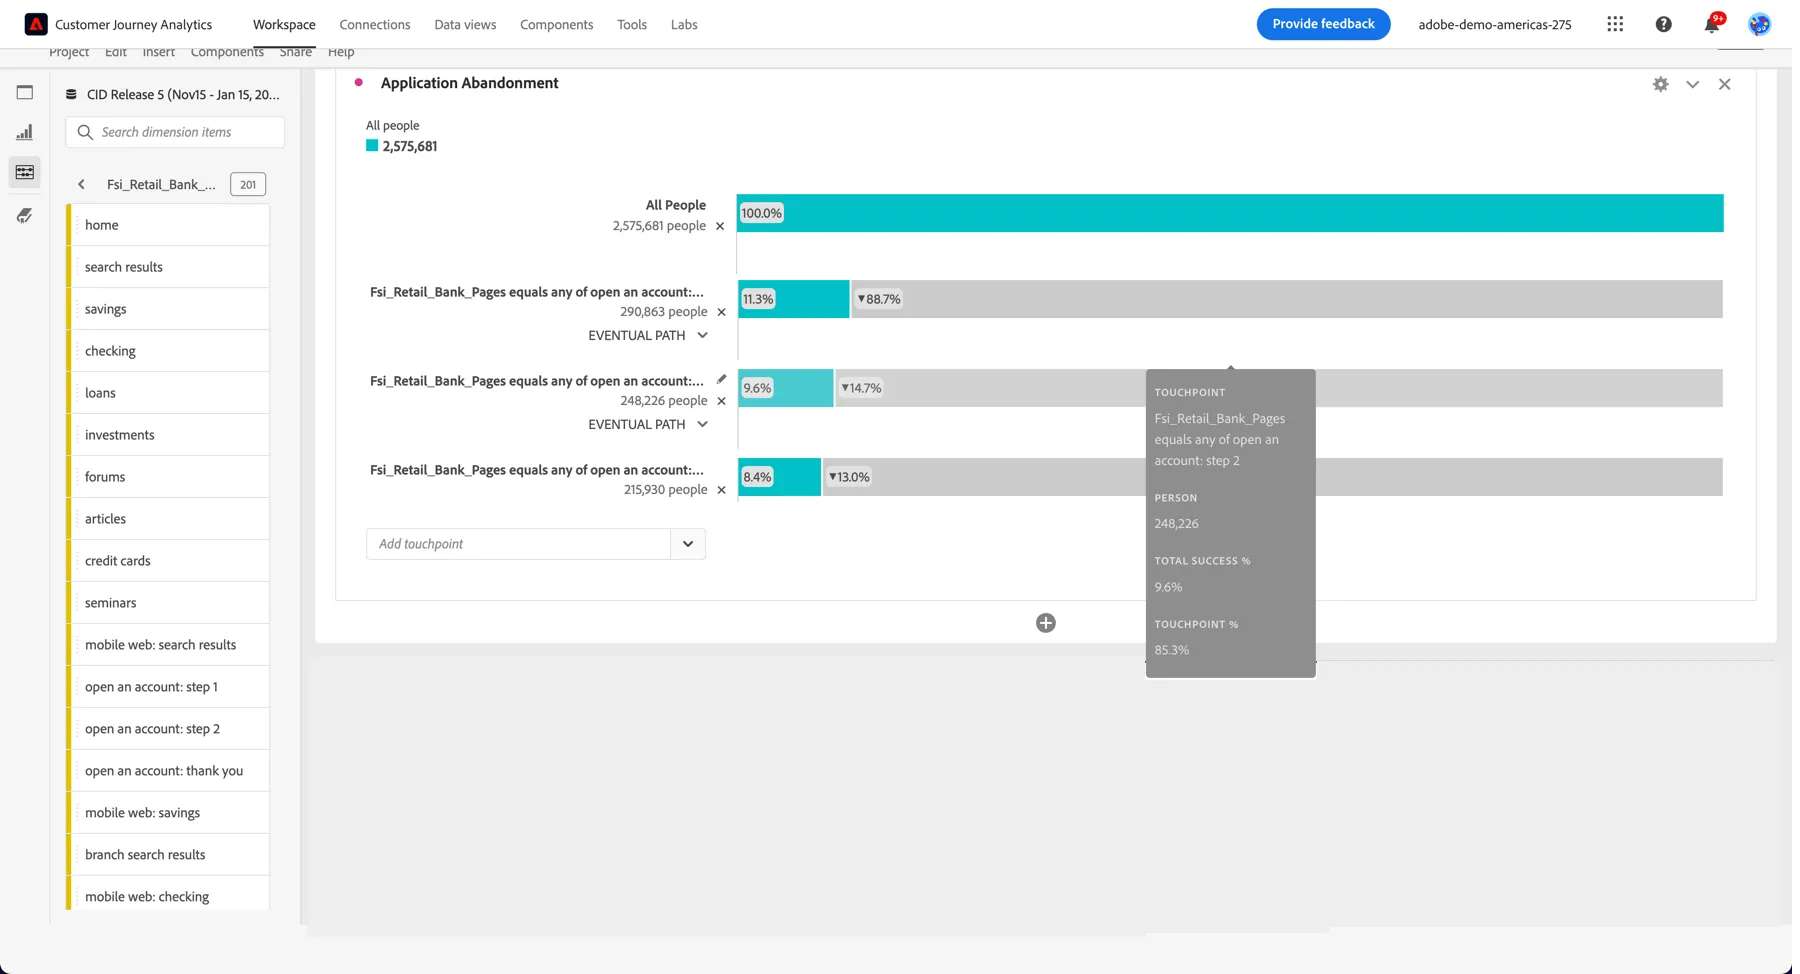The image size is (1800, 974).
Task: Switch to the Workspace tab
Action: [284, 25]
